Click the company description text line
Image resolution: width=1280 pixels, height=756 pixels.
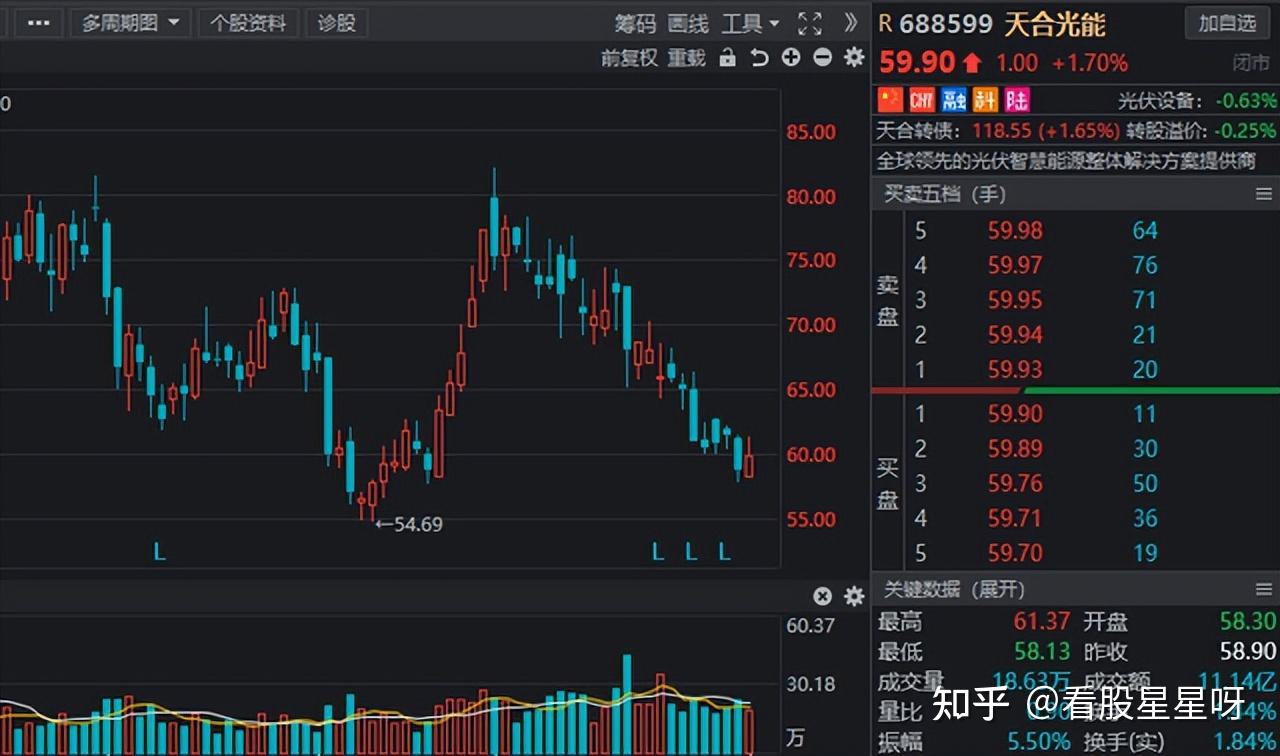pos(1066,161)
